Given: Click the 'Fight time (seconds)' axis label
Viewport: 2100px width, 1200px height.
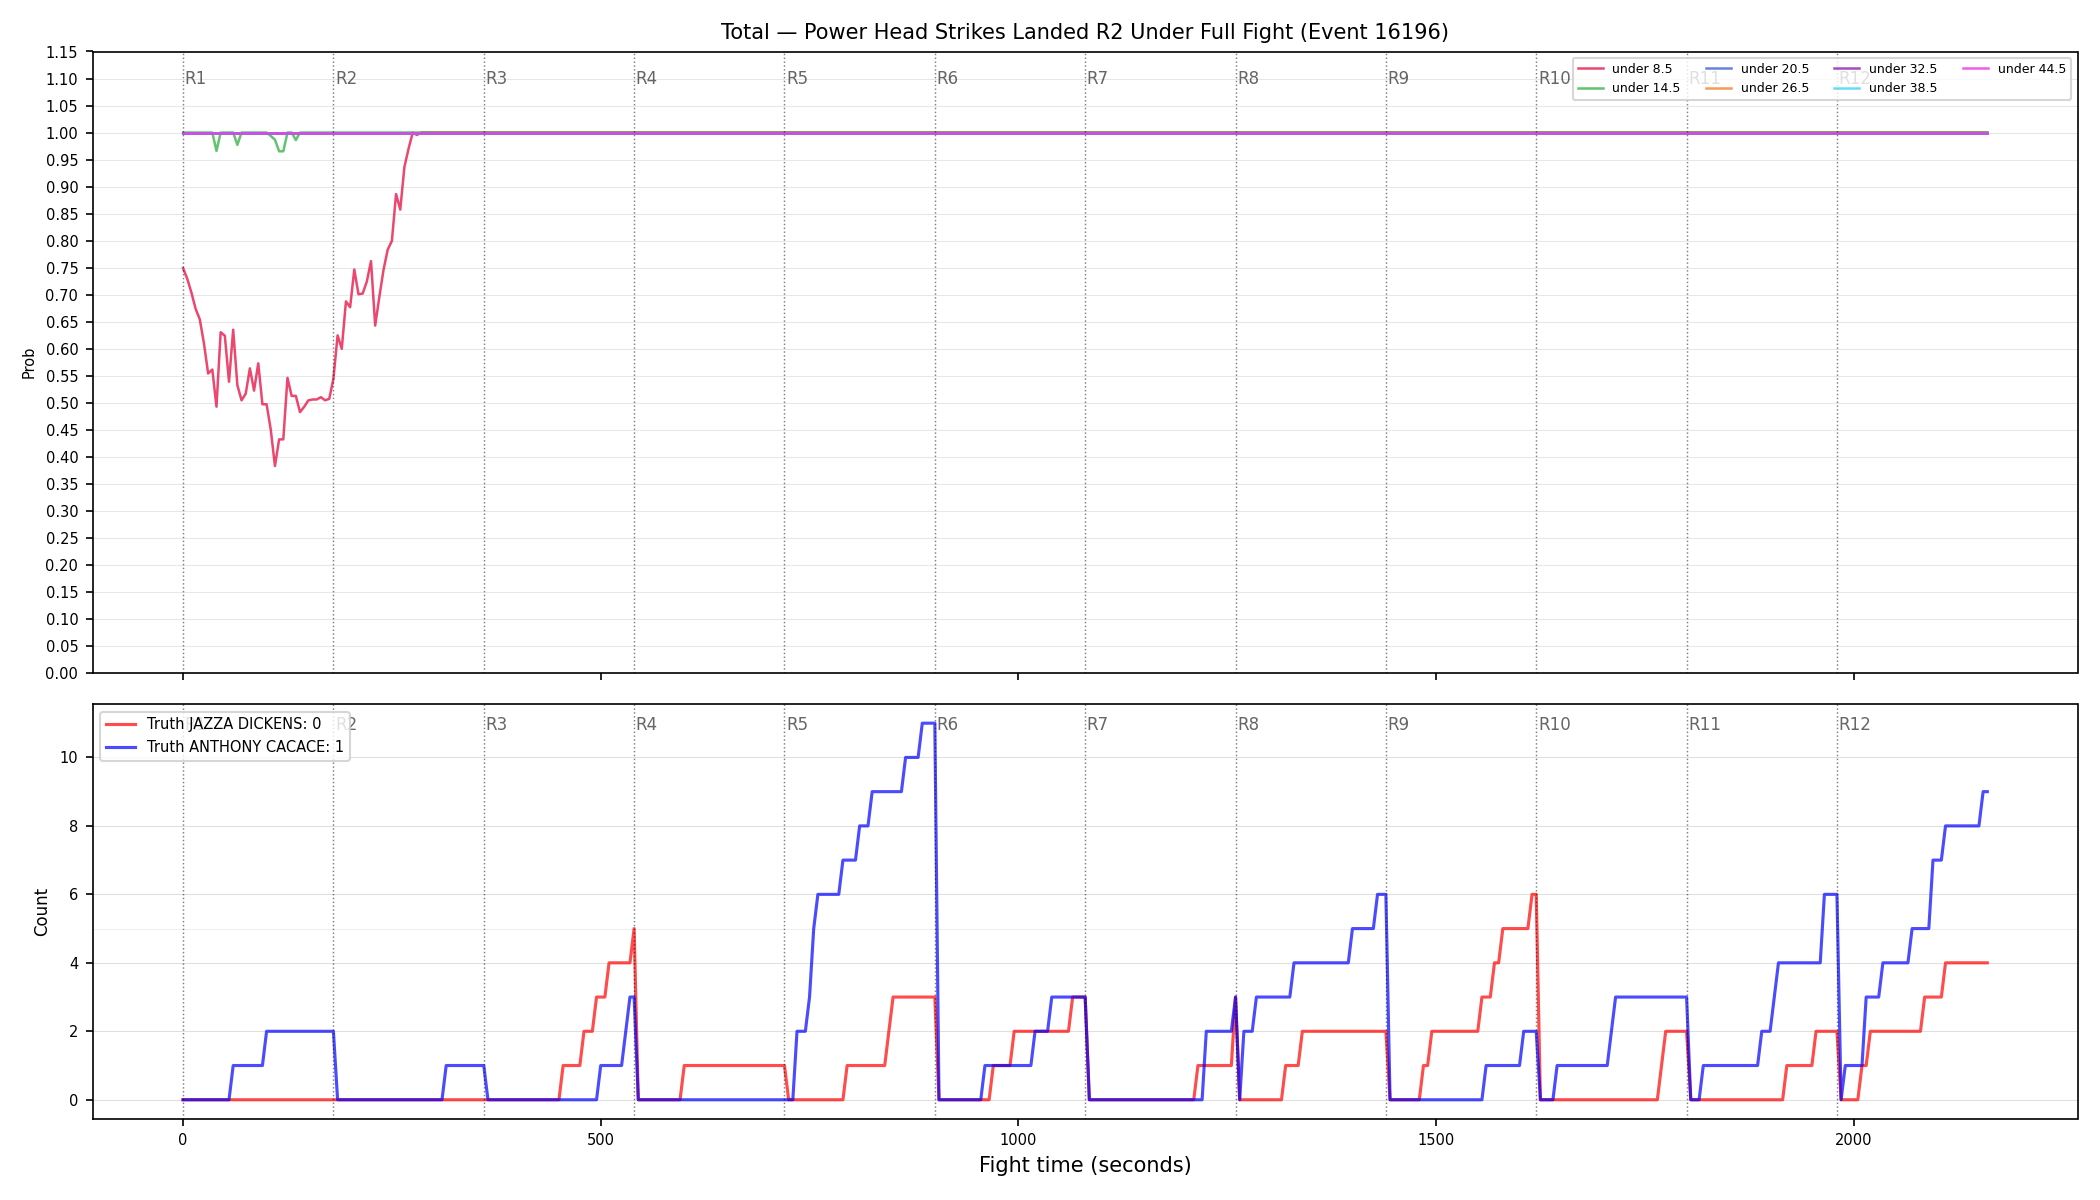Looking at the screenshot, I should (1085, 1165).
